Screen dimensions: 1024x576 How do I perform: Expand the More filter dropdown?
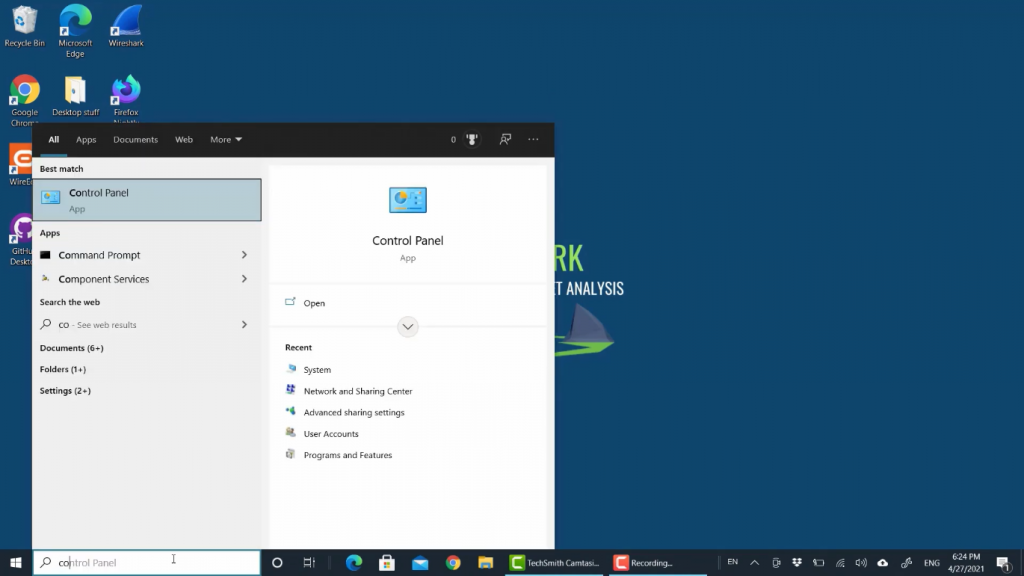(x=226, y=140)
